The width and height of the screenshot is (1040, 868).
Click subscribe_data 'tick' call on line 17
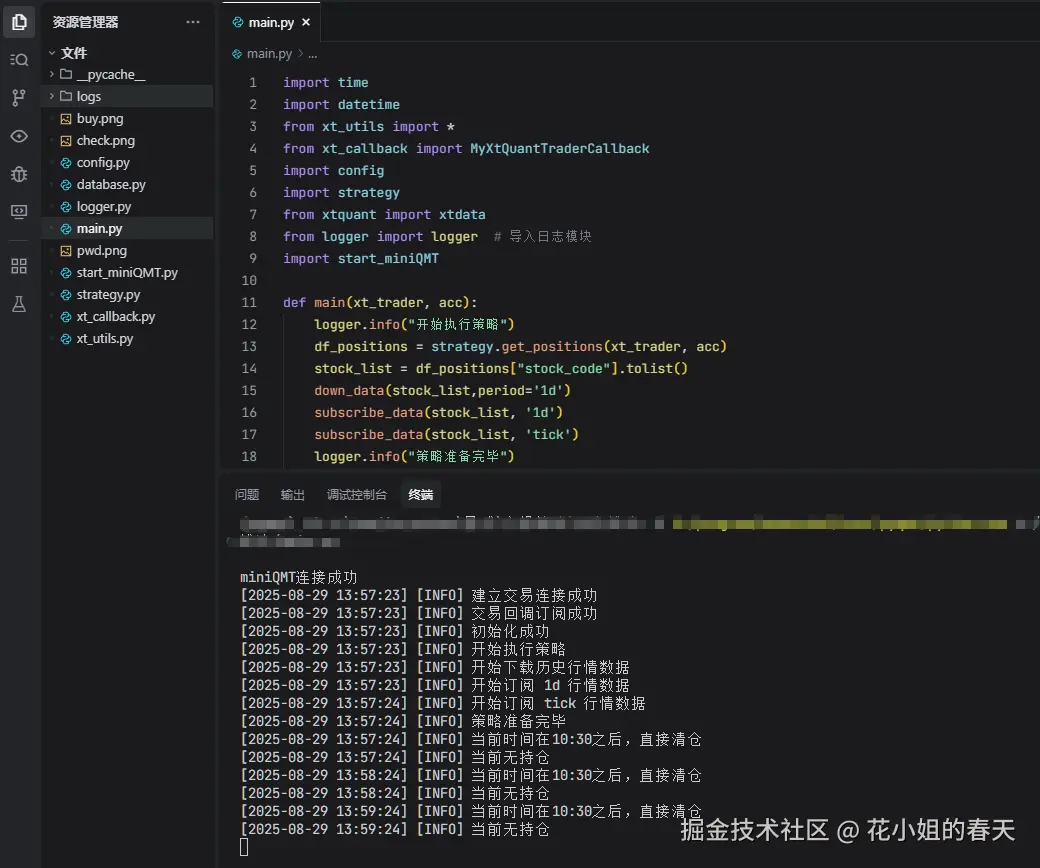tap(446, 434)
